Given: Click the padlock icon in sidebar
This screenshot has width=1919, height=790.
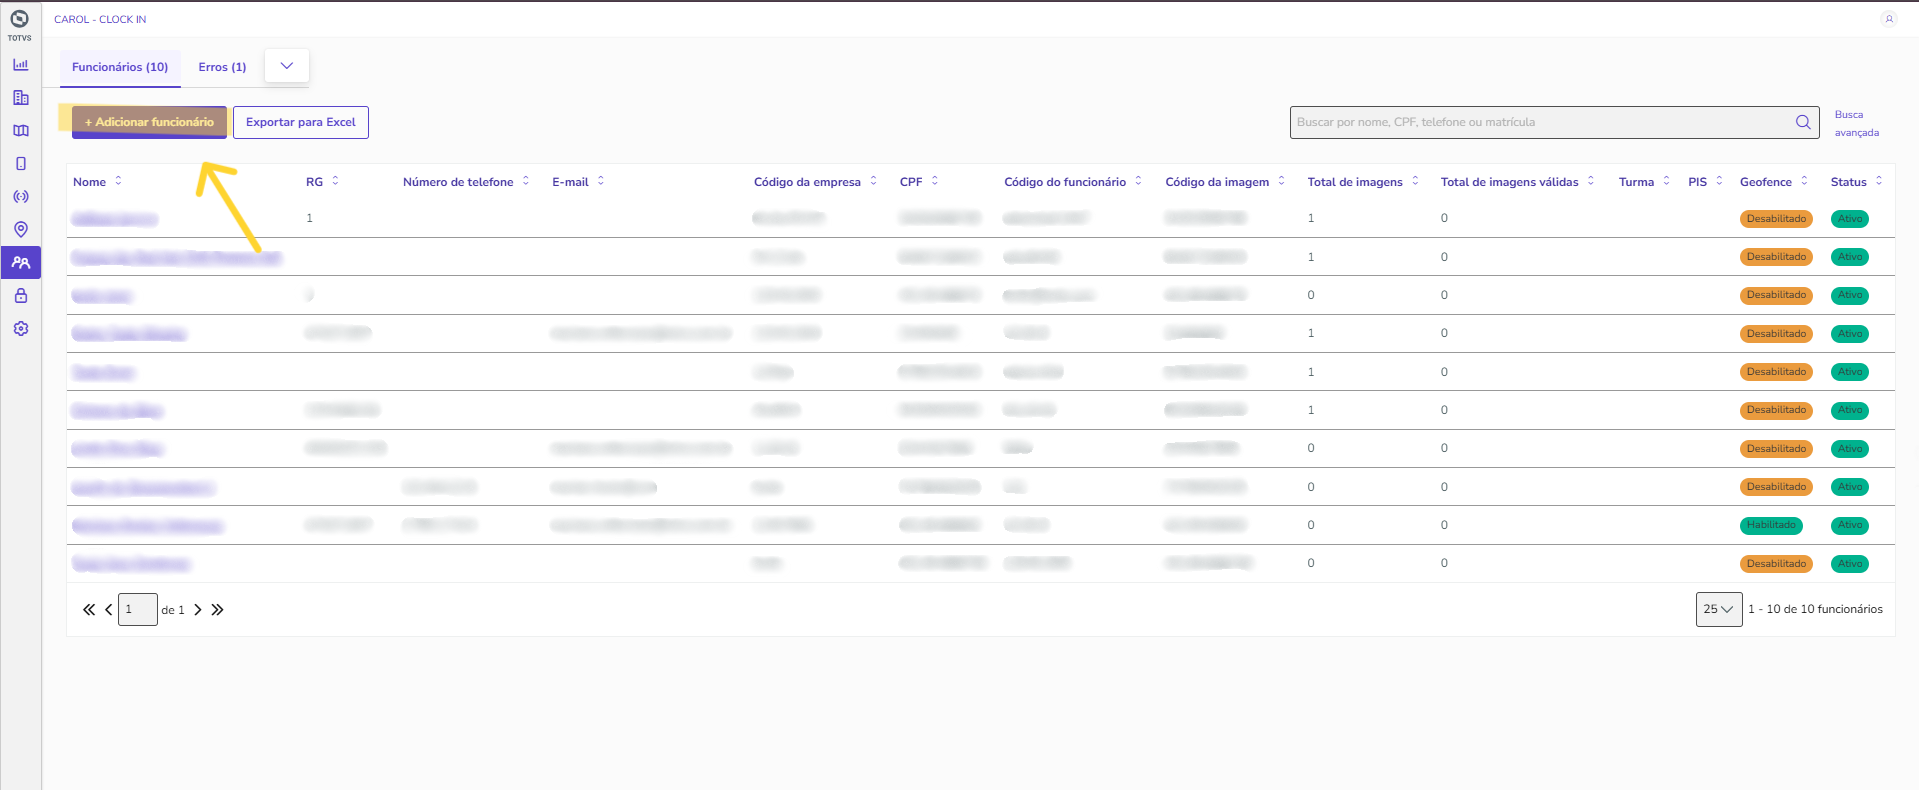Looking at the screenshot, I should point(20,296).
